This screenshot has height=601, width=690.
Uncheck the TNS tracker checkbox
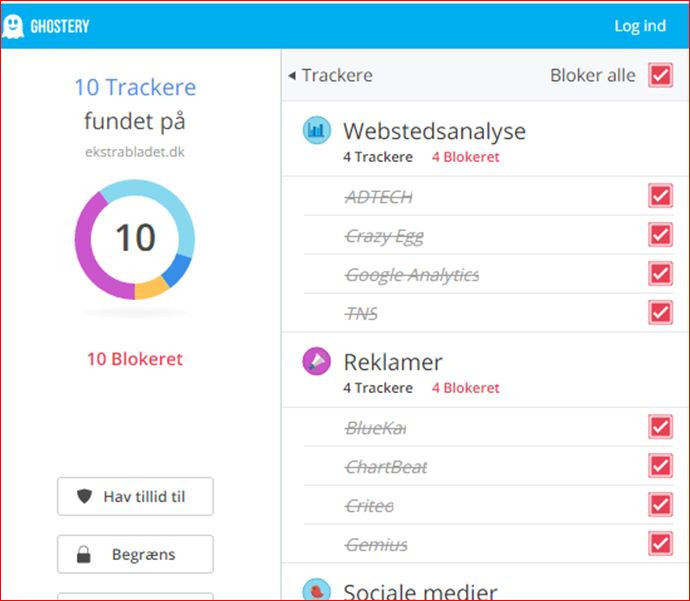[660, 312]
